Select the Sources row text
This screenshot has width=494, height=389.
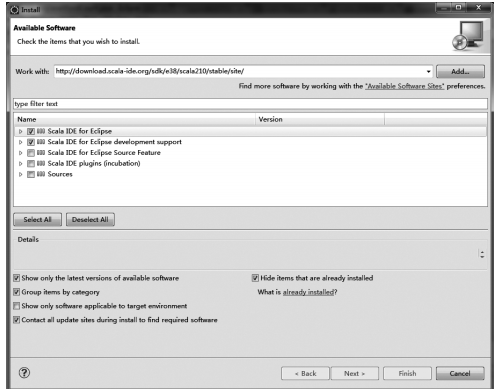click(x=60, y=174)
